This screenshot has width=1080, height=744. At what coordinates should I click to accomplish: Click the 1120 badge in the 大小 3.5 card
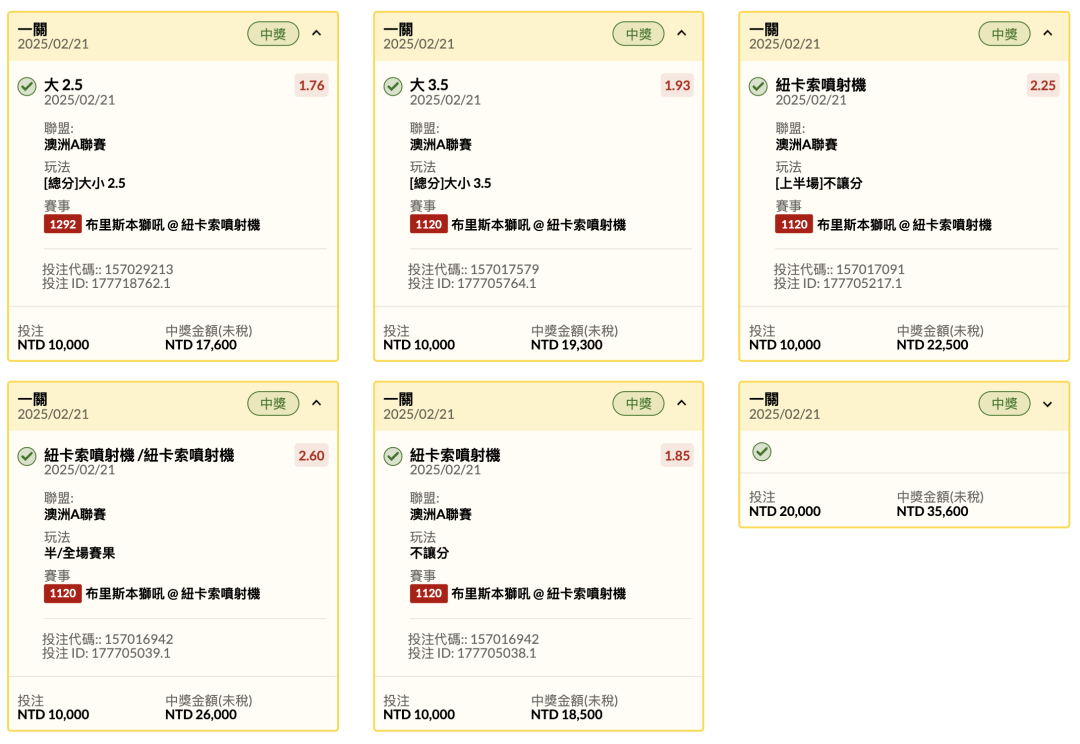click(428, 224)
